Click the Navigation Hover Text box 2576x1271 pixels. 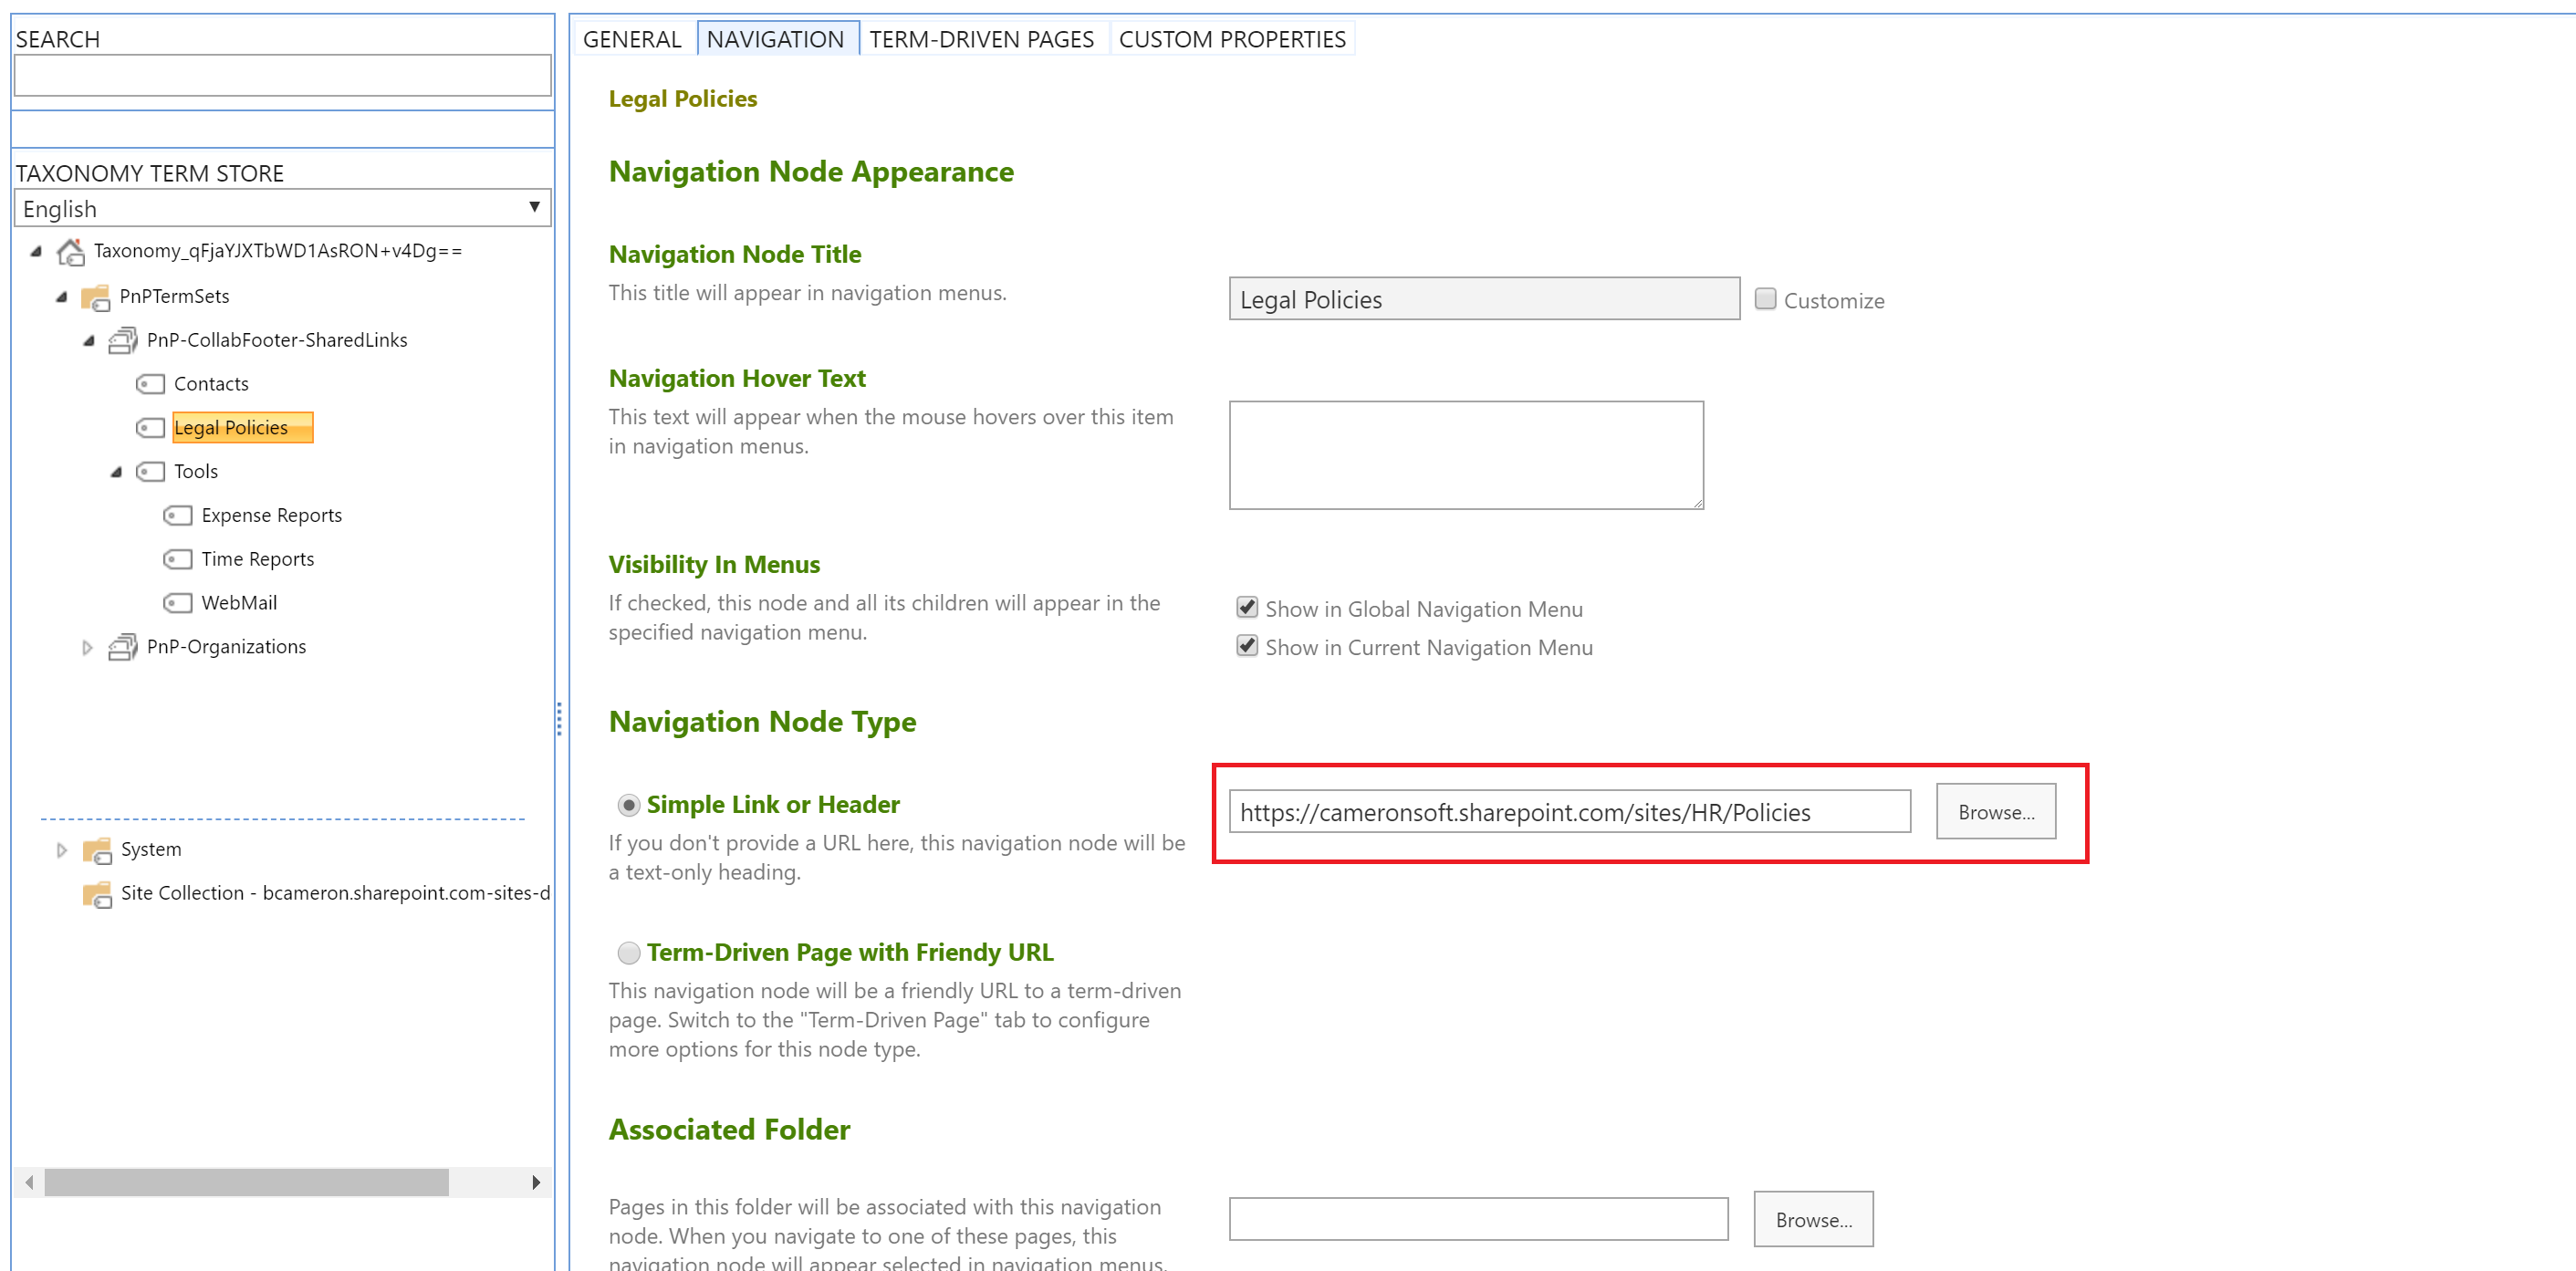click(x=1465, y=455)
